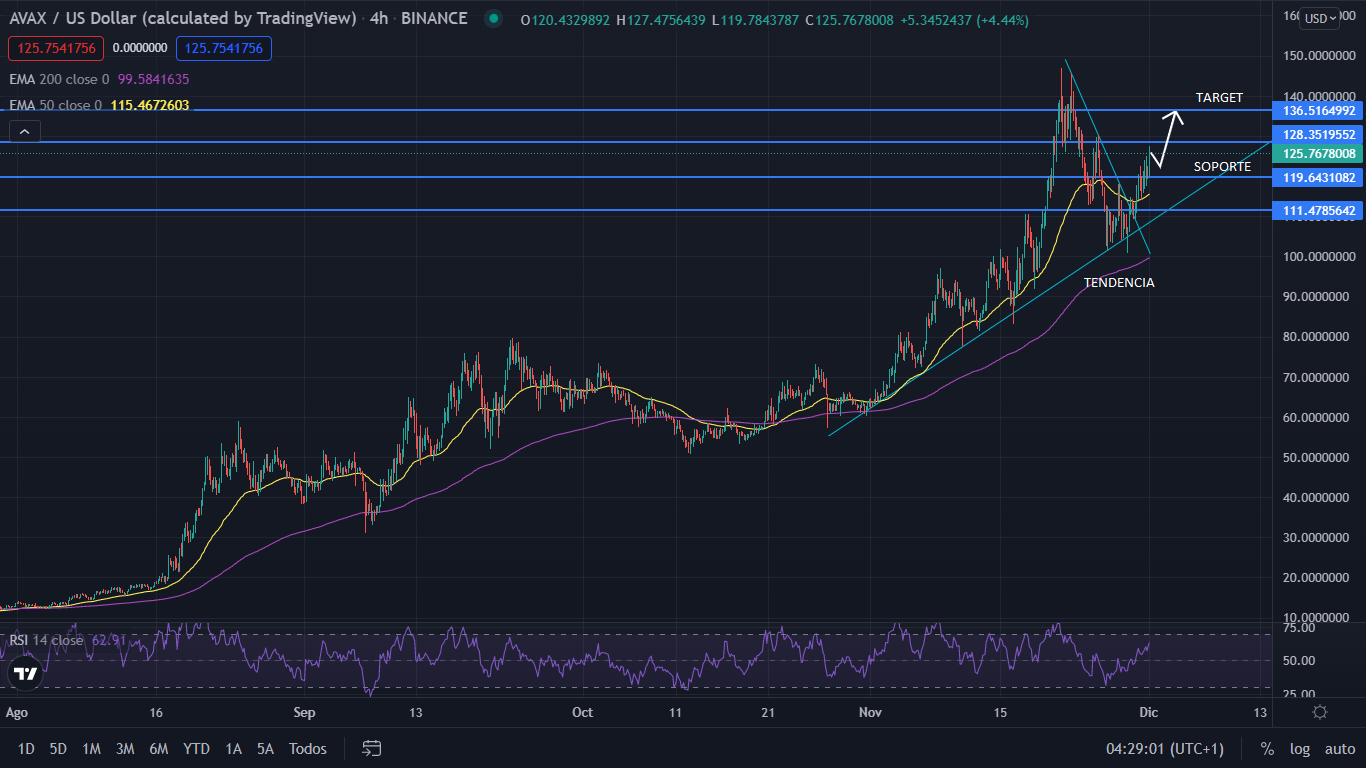Switch to the 6M time range
This screenshot has height=768, width=1366.
[158, 748]
